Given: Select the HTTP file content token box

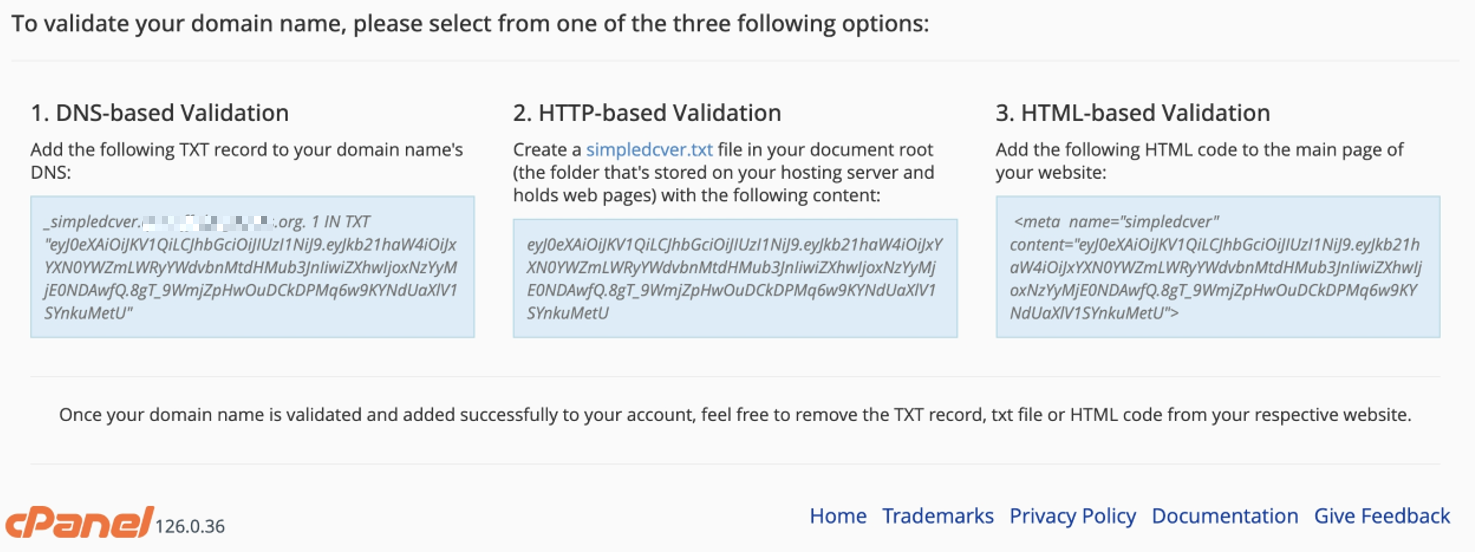Looking at the screenshot, I should tap(734, 278).
